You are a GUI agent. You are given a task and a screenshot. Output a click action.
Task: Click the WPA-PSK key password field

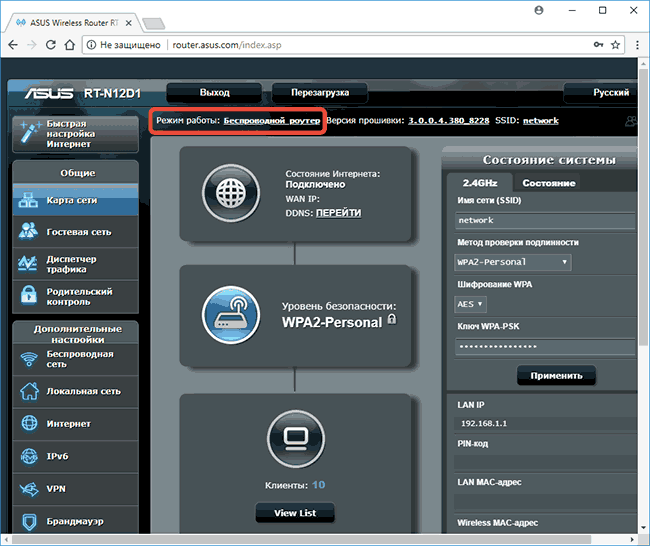[545, 347]
